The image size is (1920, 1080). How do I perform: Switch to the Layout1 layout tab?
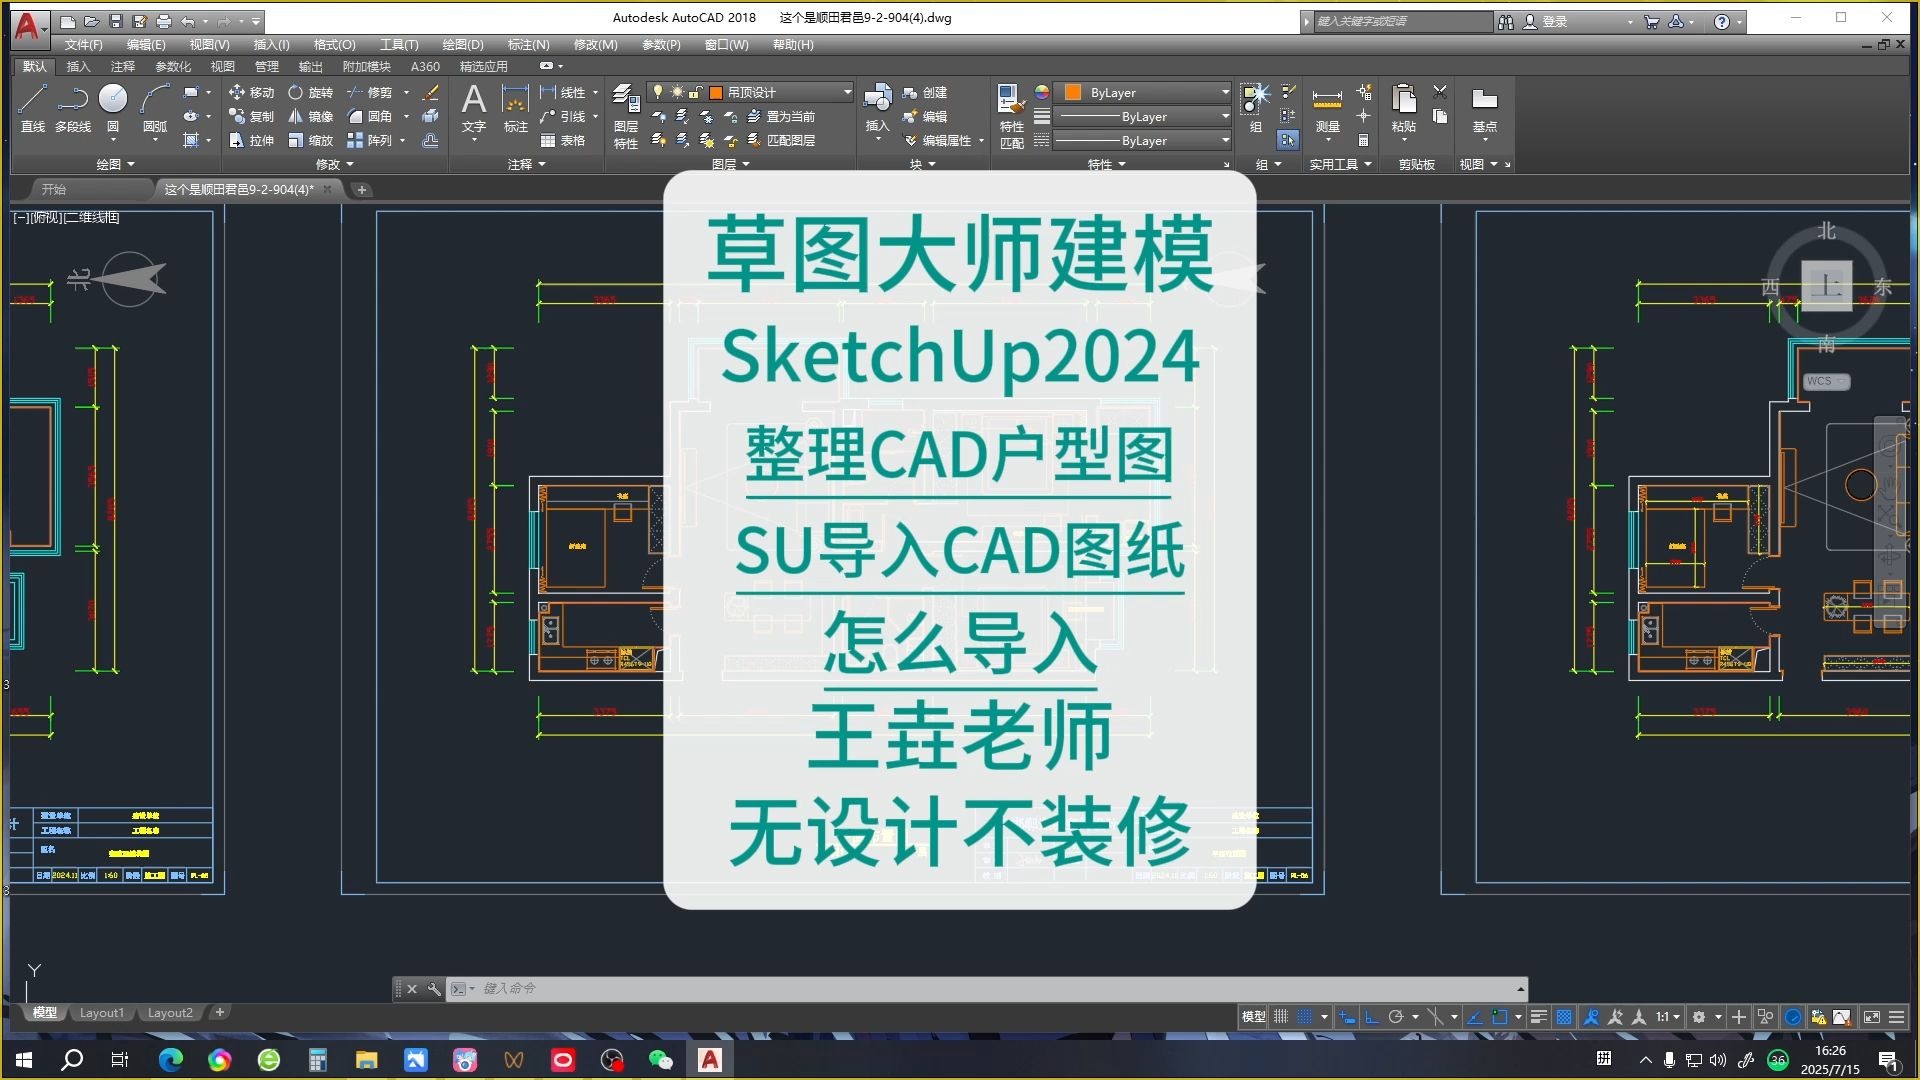click(x=101, y=1012)
